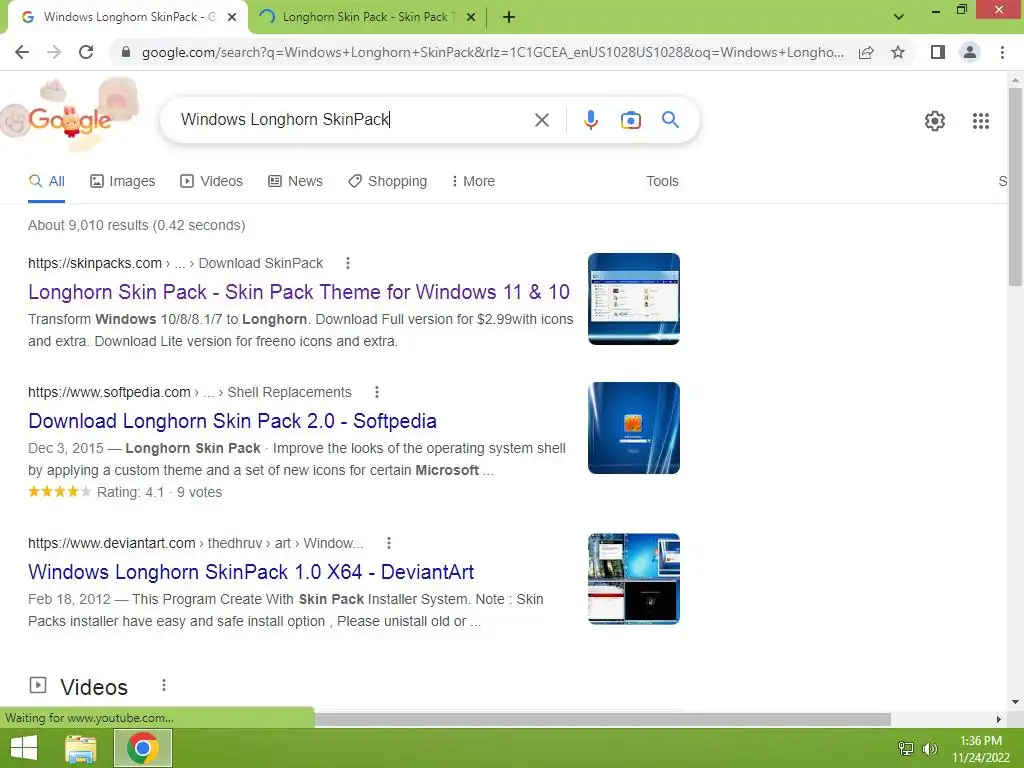Clear the search box with the X icon
Screen dimensions: 1024x768
(x=541, y=120)
